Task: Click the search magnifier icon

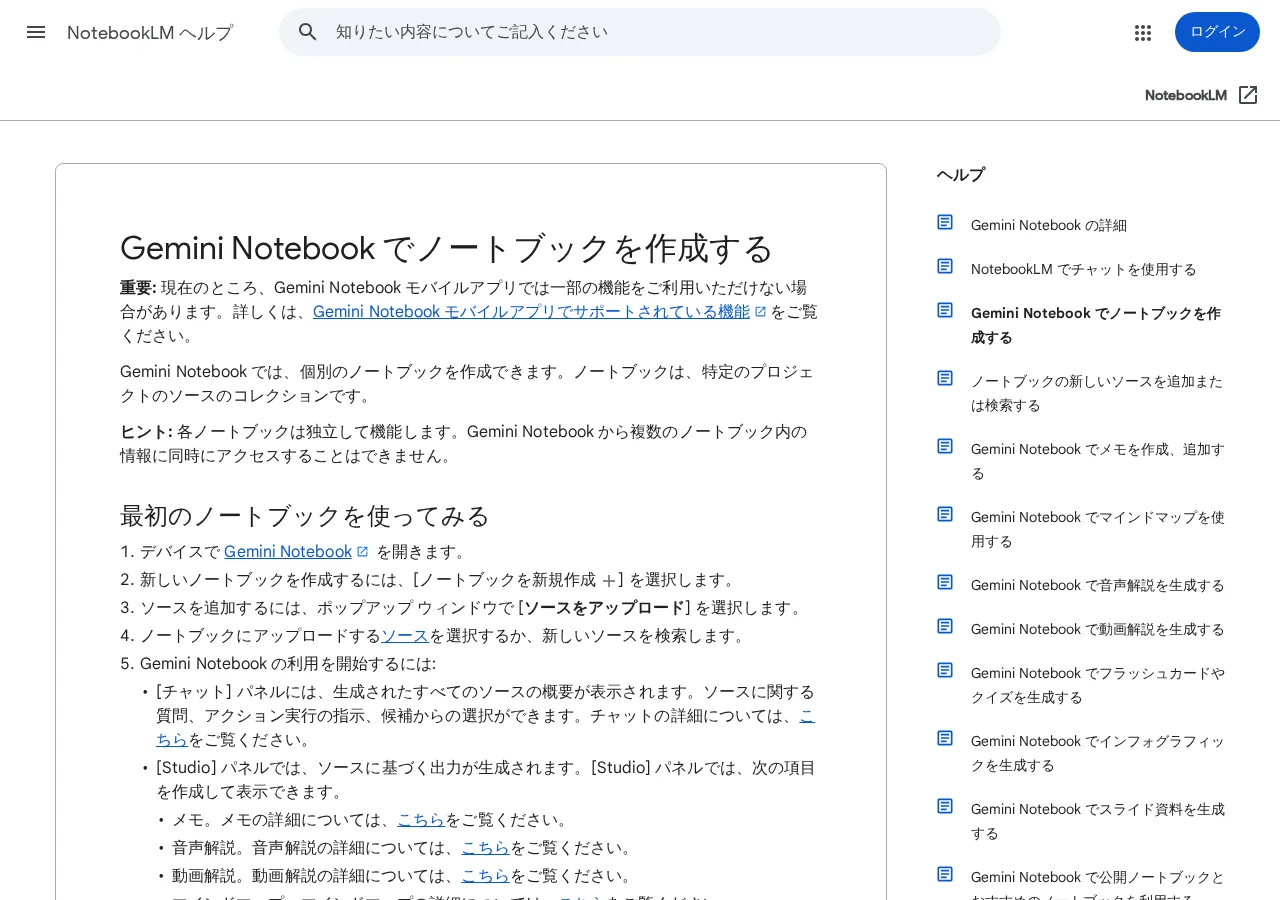Action: click(x=308, y=32)
